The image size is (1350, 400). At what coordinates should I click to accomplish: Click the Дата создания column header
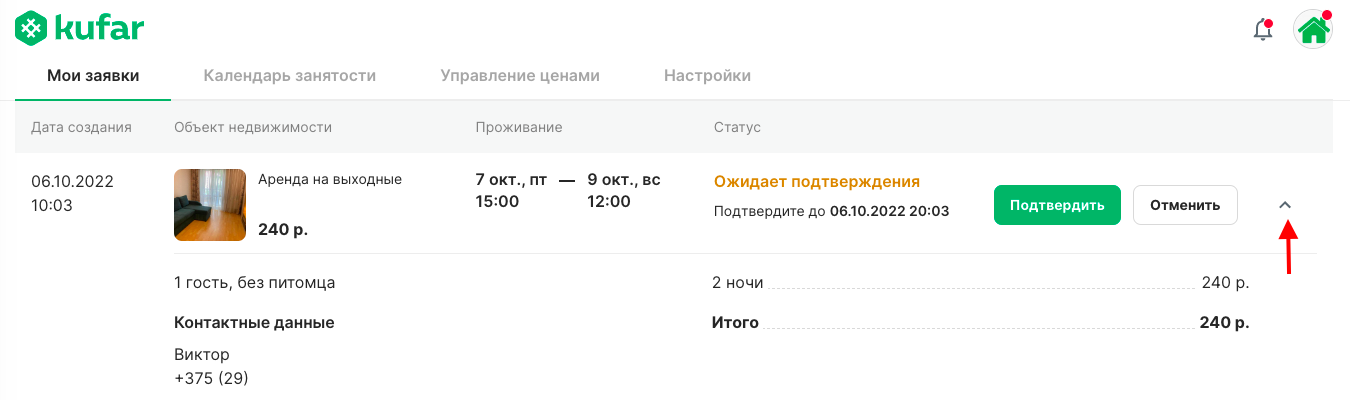pos(81,127)
